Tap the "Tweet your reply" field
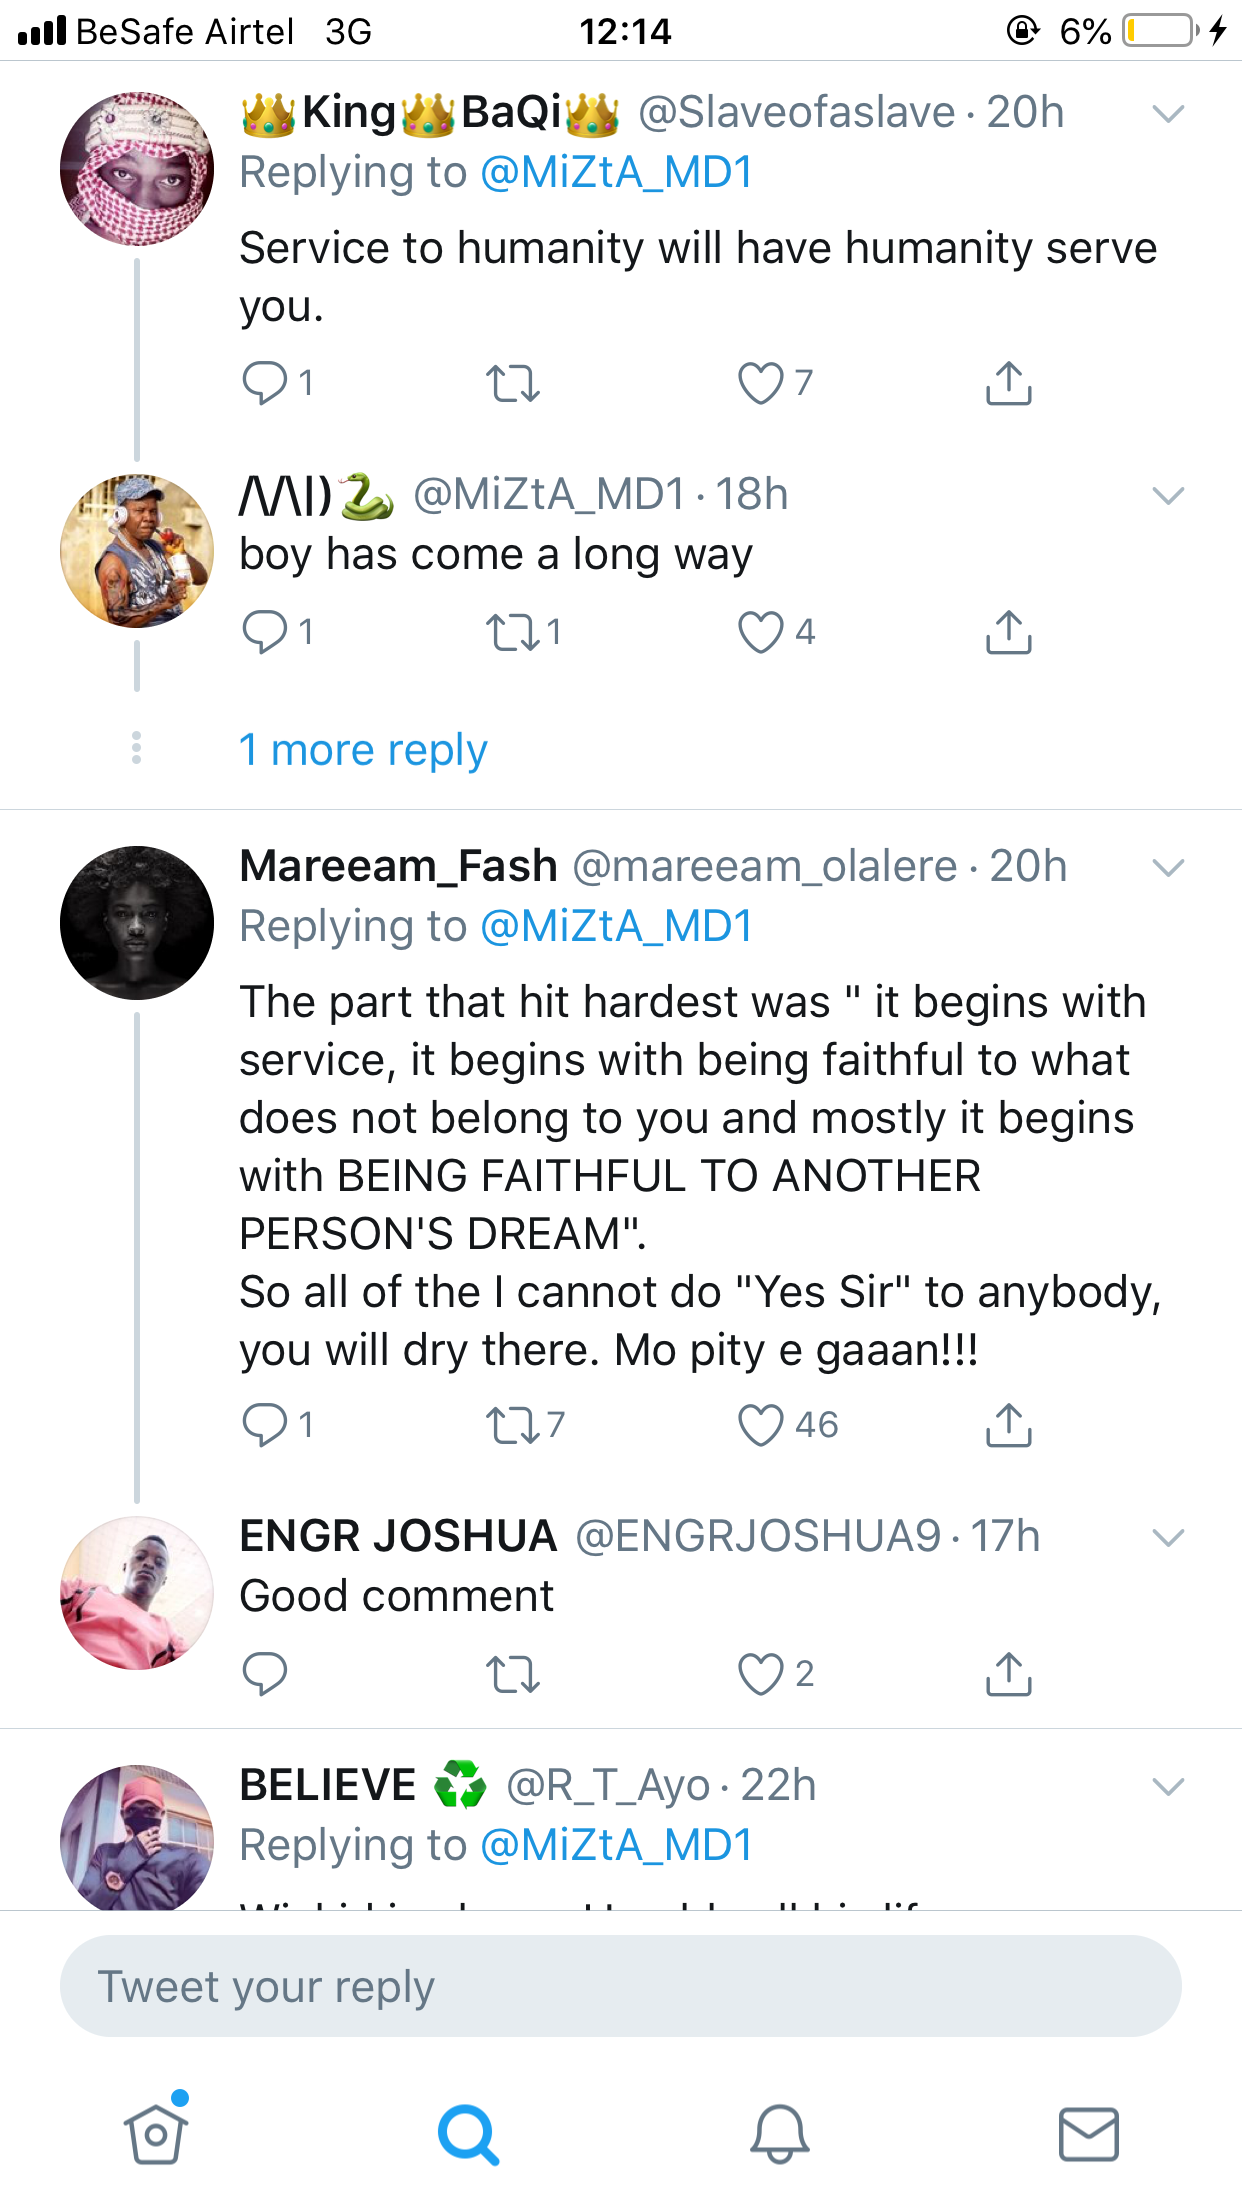The image size is (1242, 2208). pos(620,1986)
